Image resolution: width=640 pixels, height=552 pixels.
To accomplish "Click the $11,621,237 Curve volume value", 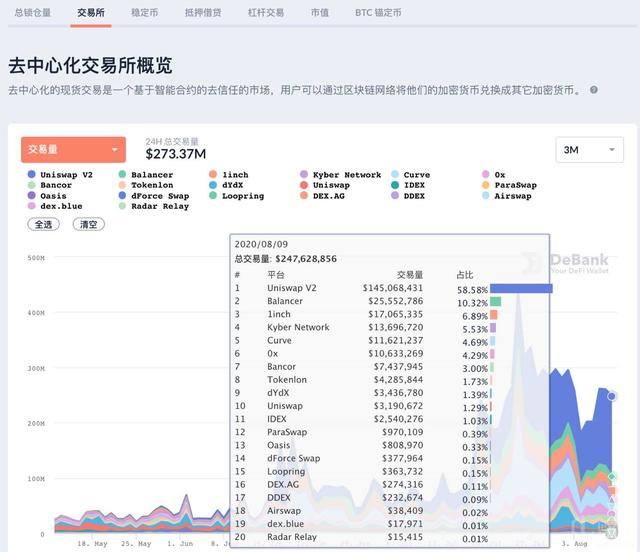I will pyautogui.click(x=396, y=340).
